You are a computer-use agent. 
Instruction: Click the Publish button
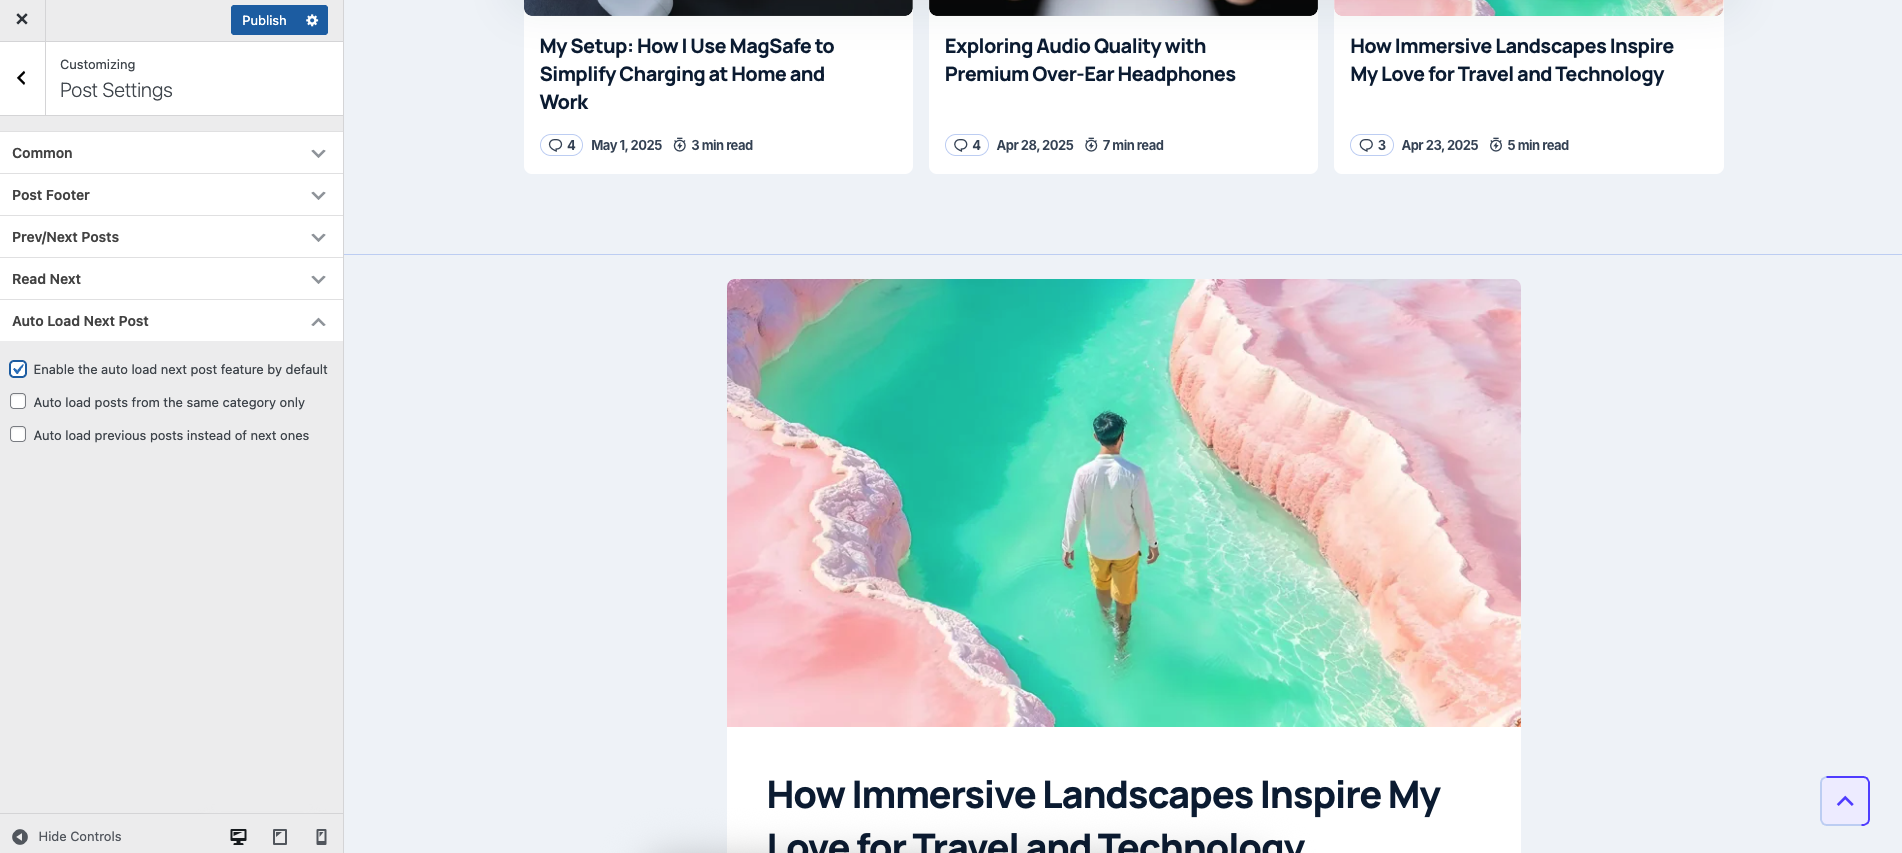click(x=264, y=20)
